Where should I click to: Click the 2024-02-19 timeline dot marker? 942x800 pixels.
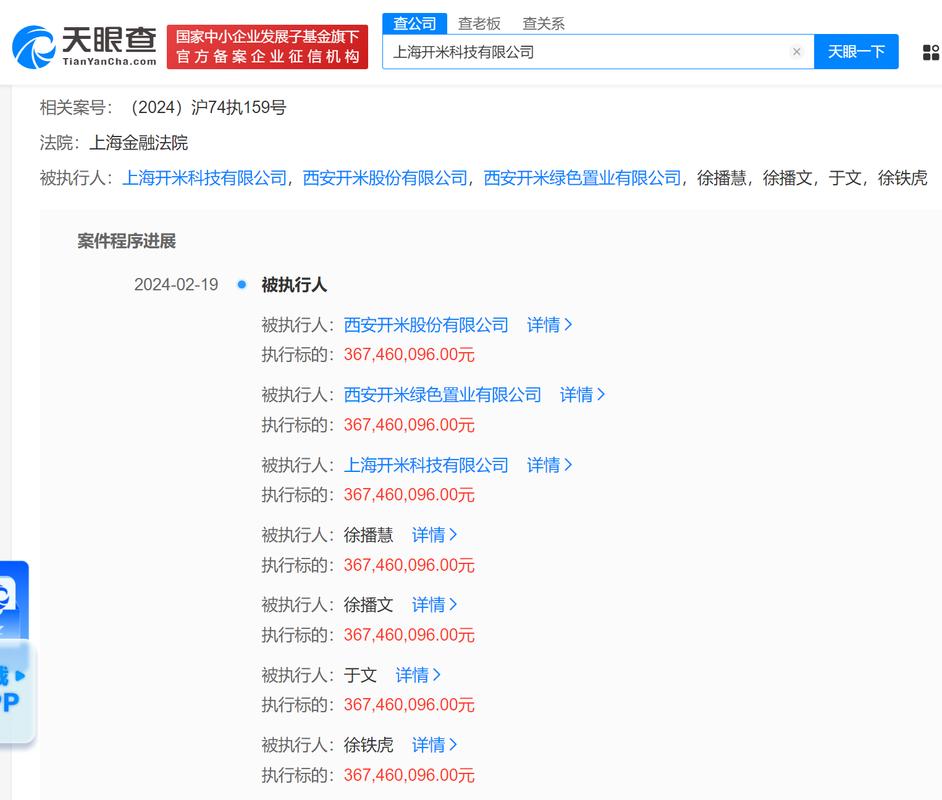[242, 284]
